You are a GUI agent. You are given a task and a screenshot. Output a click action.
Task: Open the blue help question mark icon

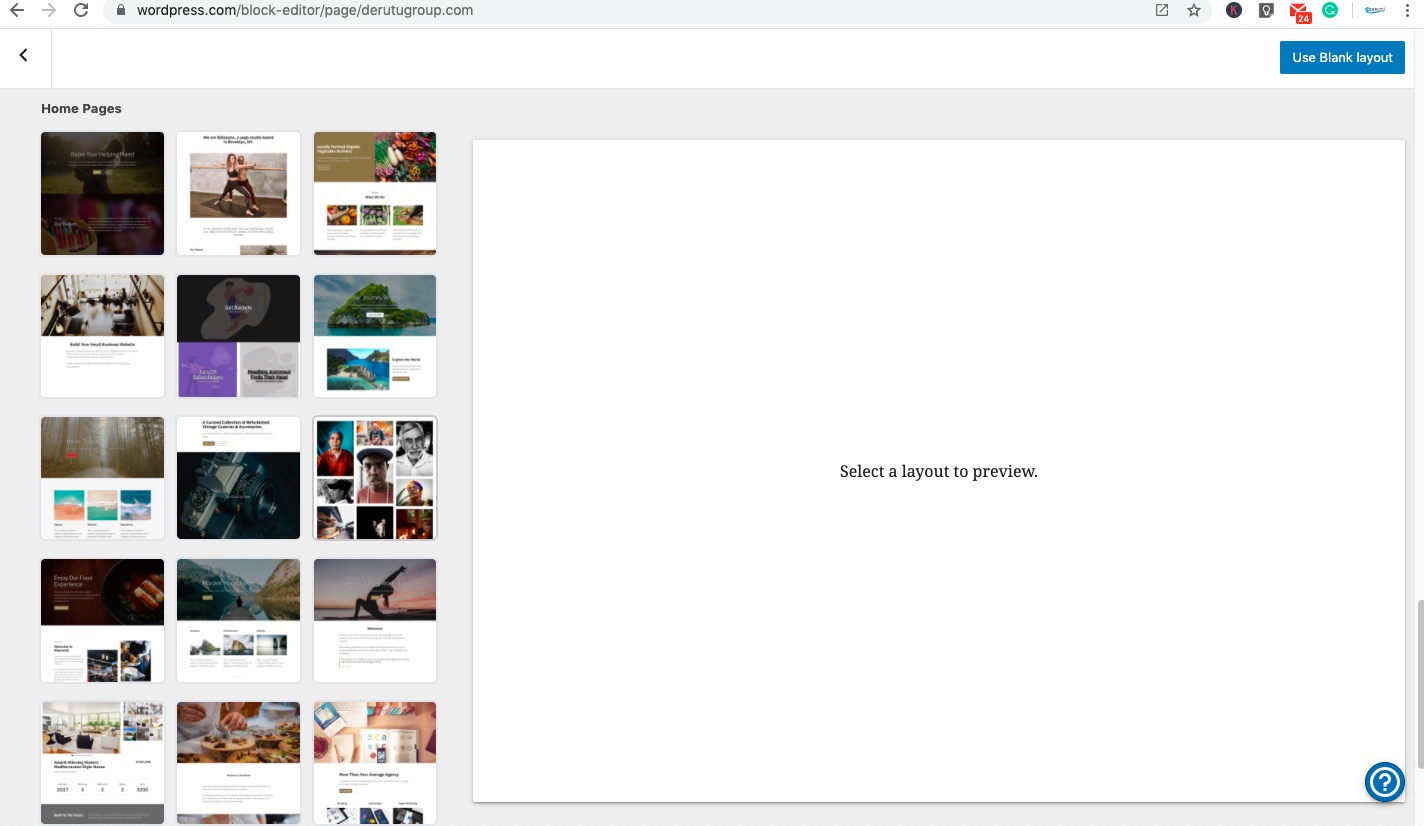click(x=1385, y=782)
